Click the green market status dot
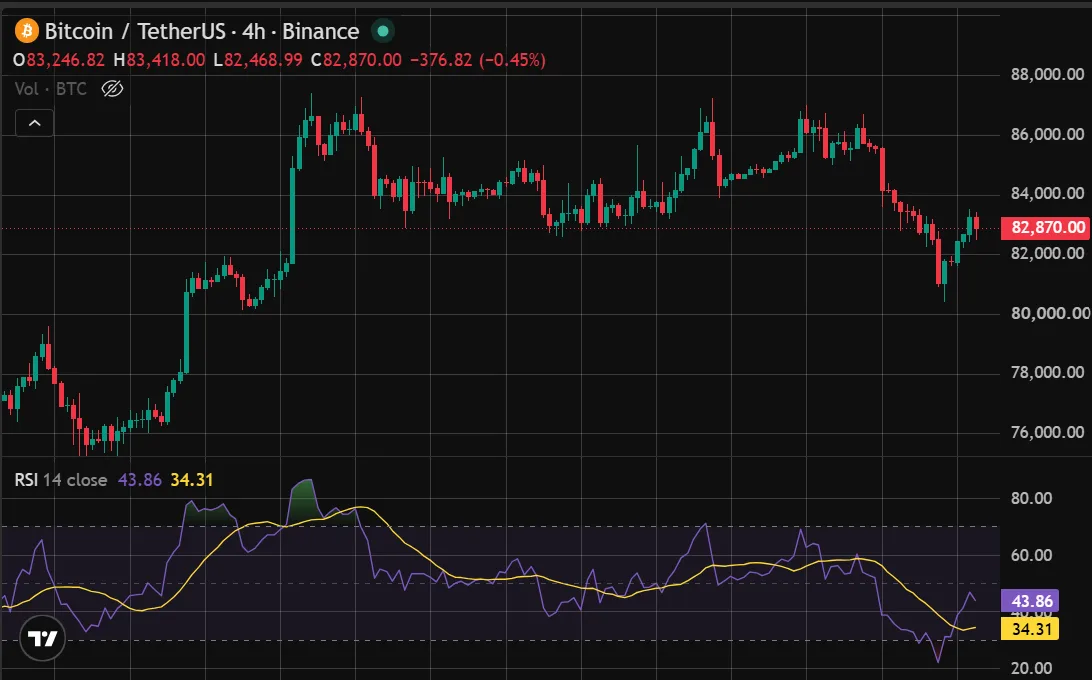This screenshot has height=680, width=1092. (x=382, y=31)
